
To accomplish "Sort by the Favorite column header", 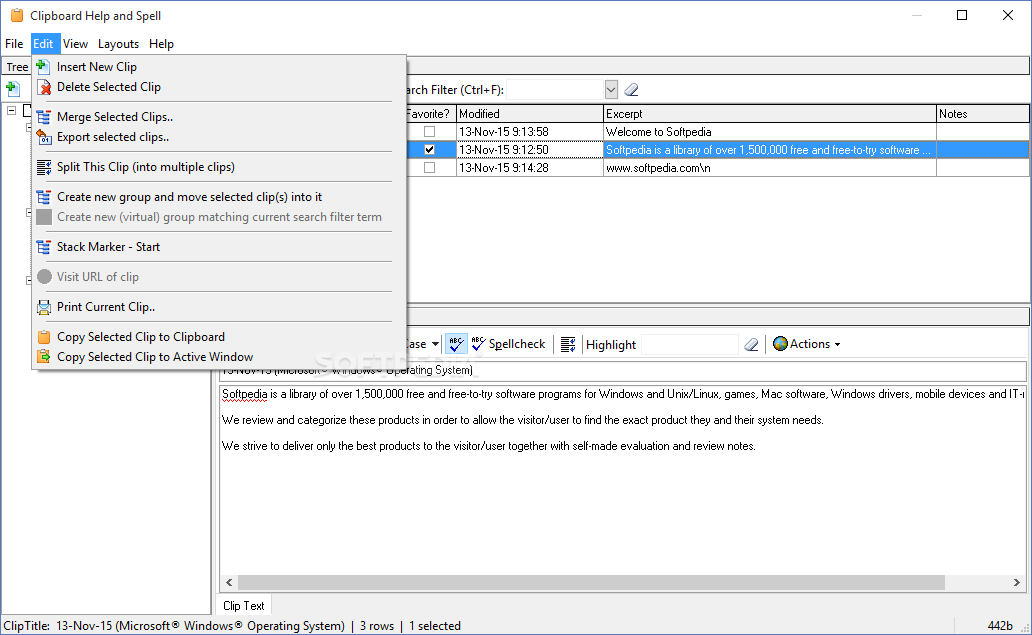I will coord(431,114).
